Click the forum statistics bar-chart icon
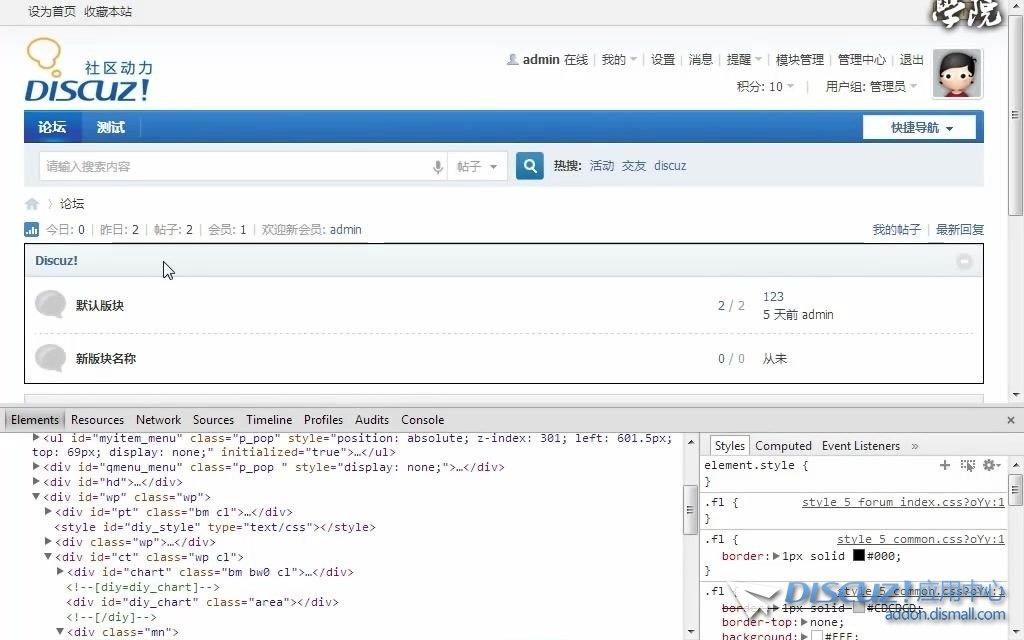Screen dimensions: 1024x640 pyautogui.click(x=32, y=230)
